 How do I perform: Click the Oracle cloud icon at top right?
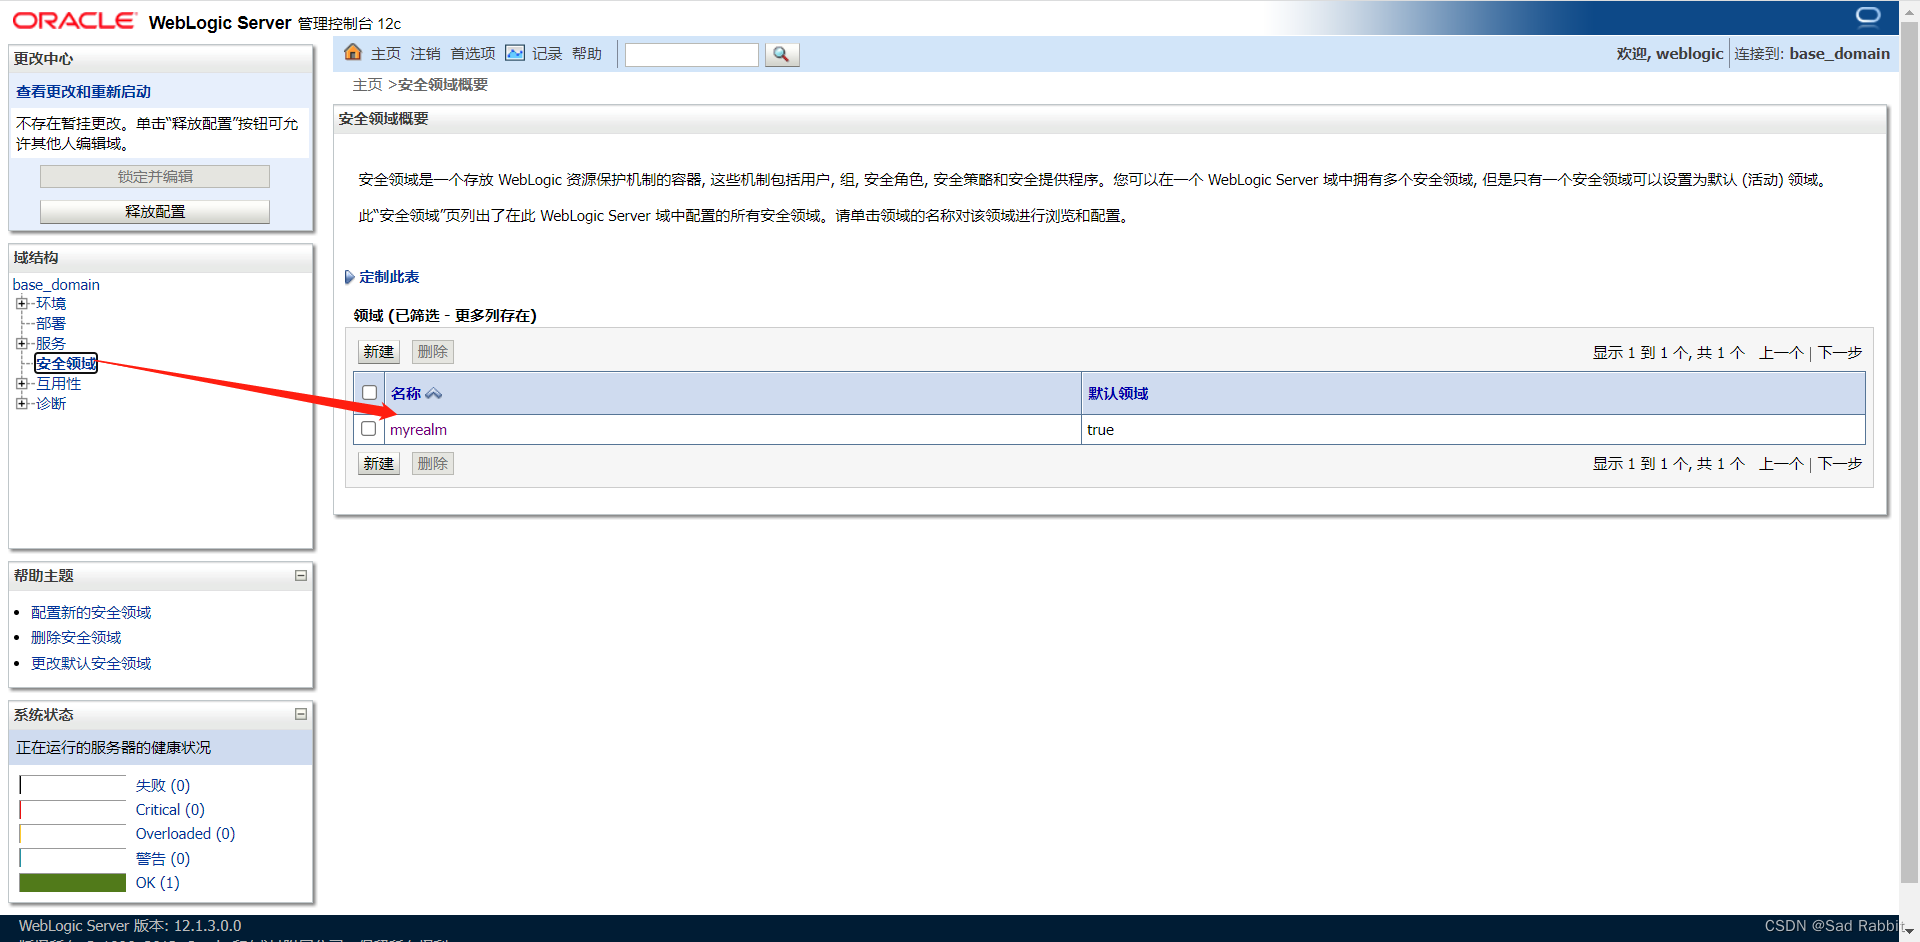(x=1868, y=16)
